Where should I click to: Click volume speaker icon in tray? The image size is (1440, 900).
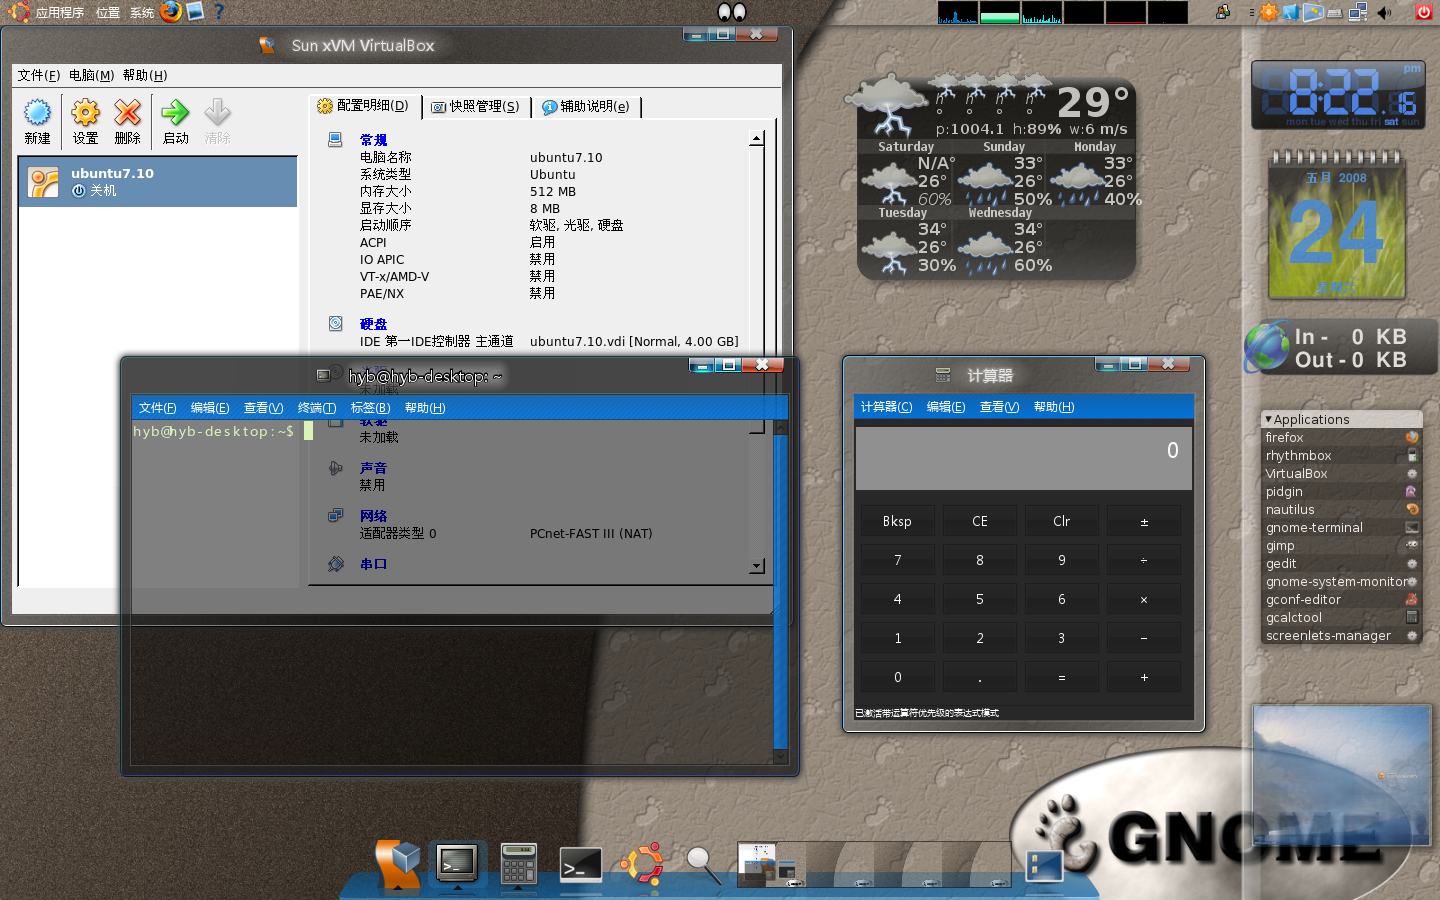[x=1384, y=12]
